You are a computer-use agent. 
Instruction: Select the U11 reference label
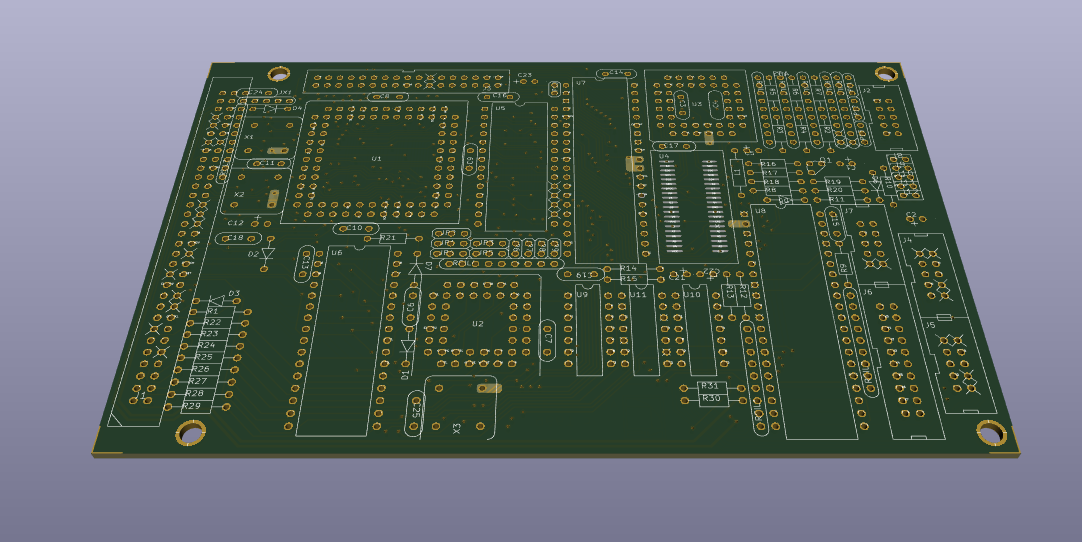638,294
